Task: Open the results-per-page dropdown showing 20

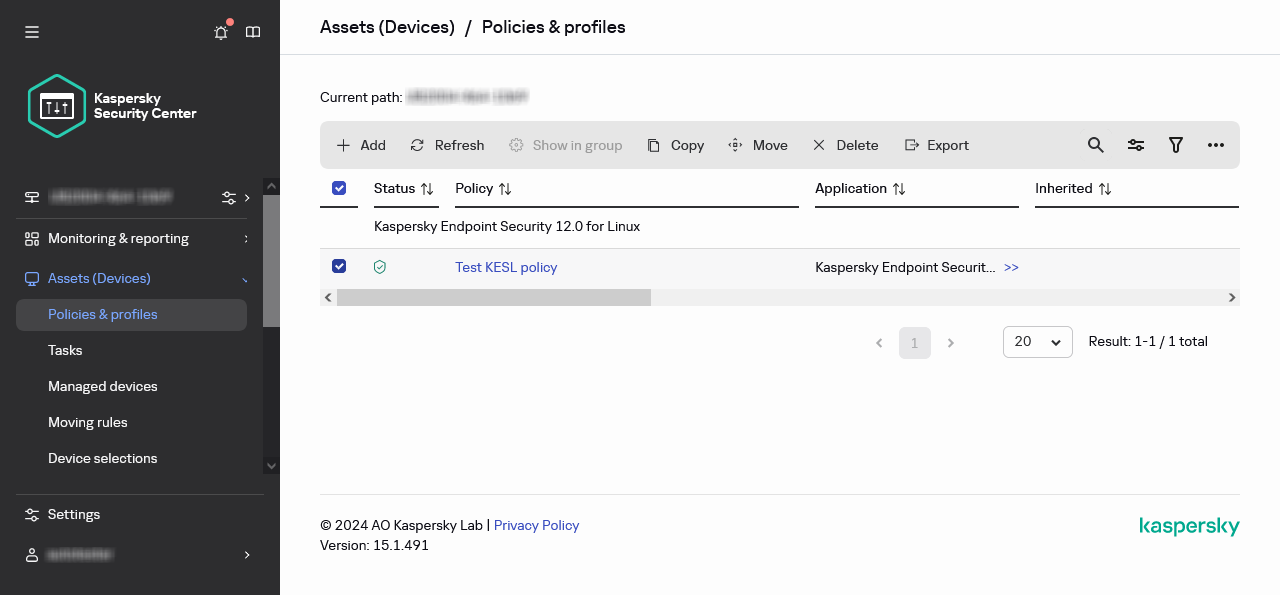Action: coord(1037,342)
